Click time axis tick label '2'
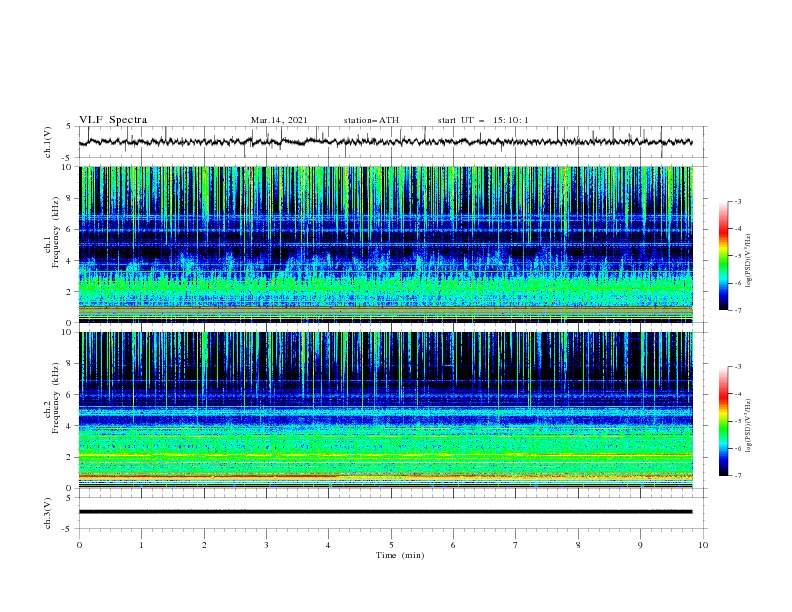792x612 pixels. point(204,545)
